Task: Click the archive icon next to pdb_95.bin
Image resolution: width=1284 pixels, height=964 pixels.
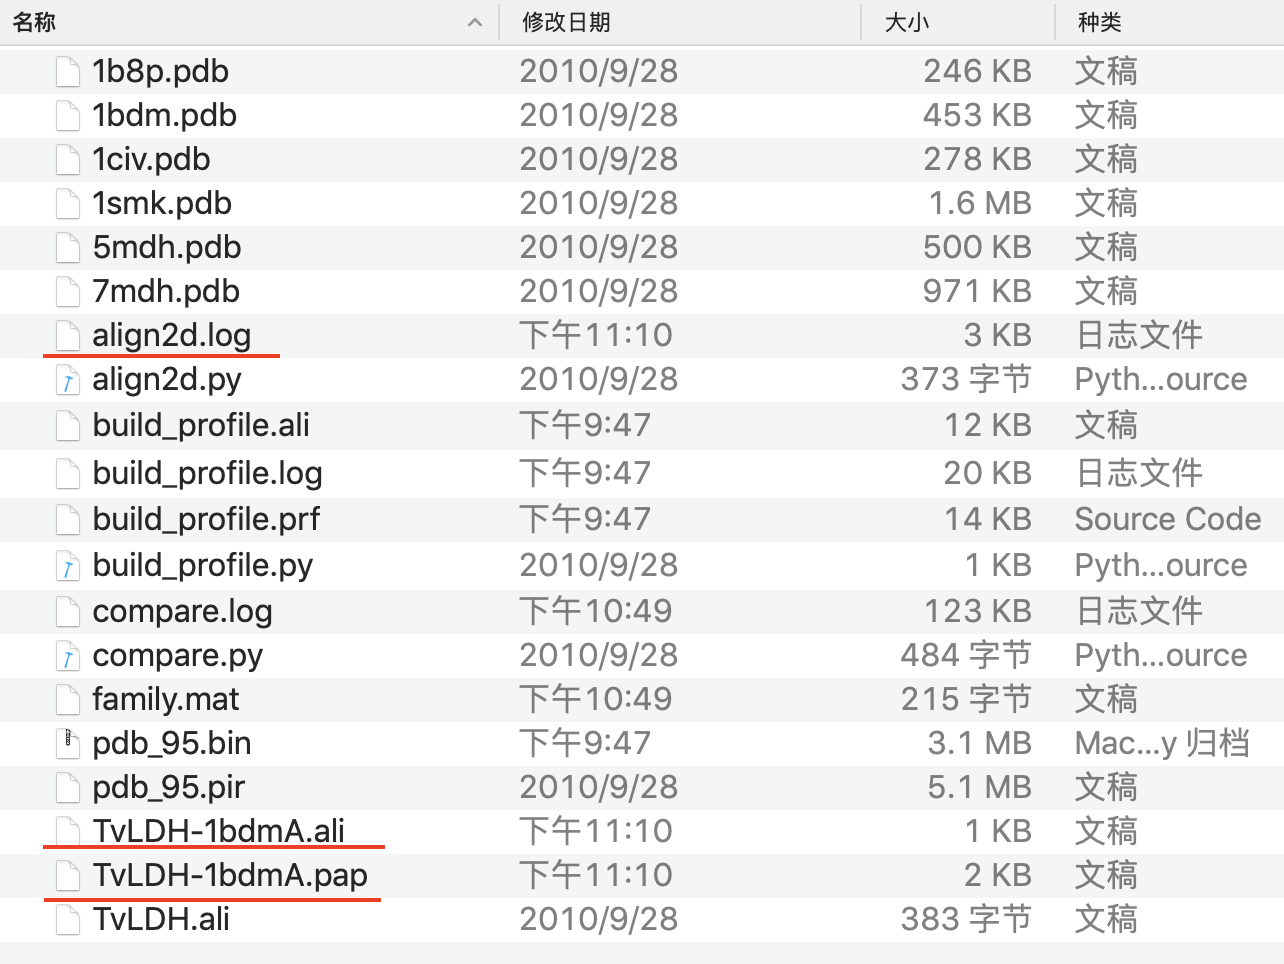Action: point(67,743)
